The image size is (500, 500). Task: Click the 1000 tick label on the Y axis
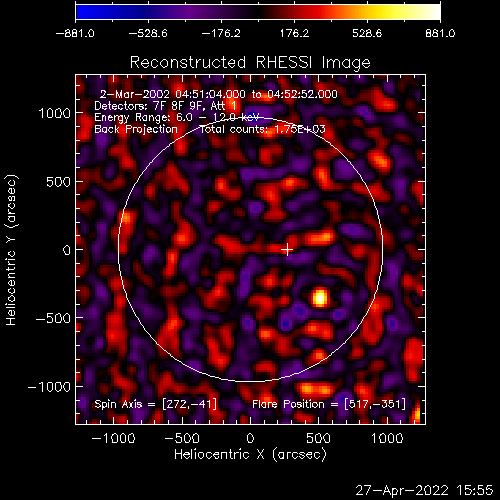point(55,113)
